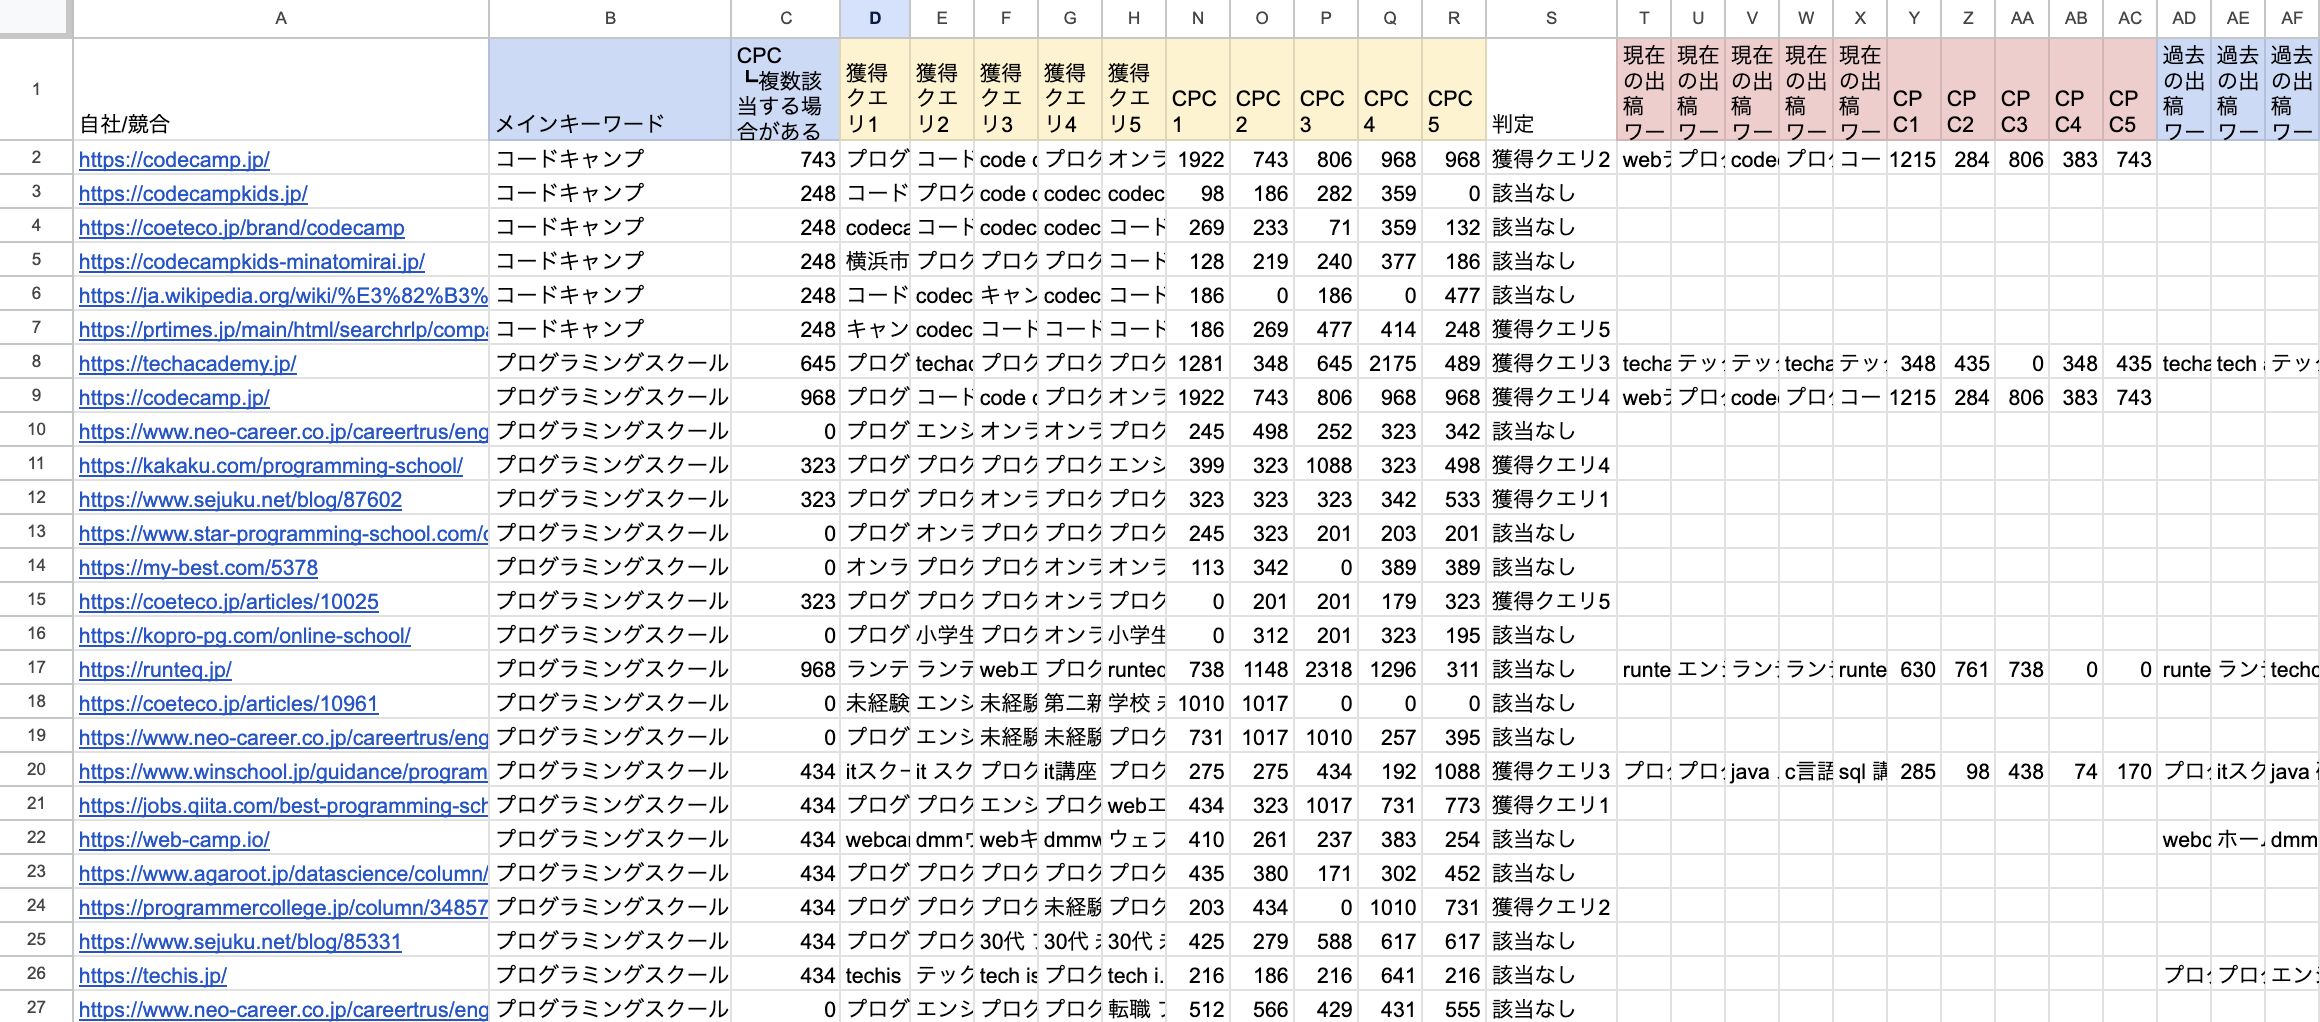Viewport: 2320px width, 1022px height.
Task: Click the CP C3 header cell
Action: click(x=2022, y=89)
